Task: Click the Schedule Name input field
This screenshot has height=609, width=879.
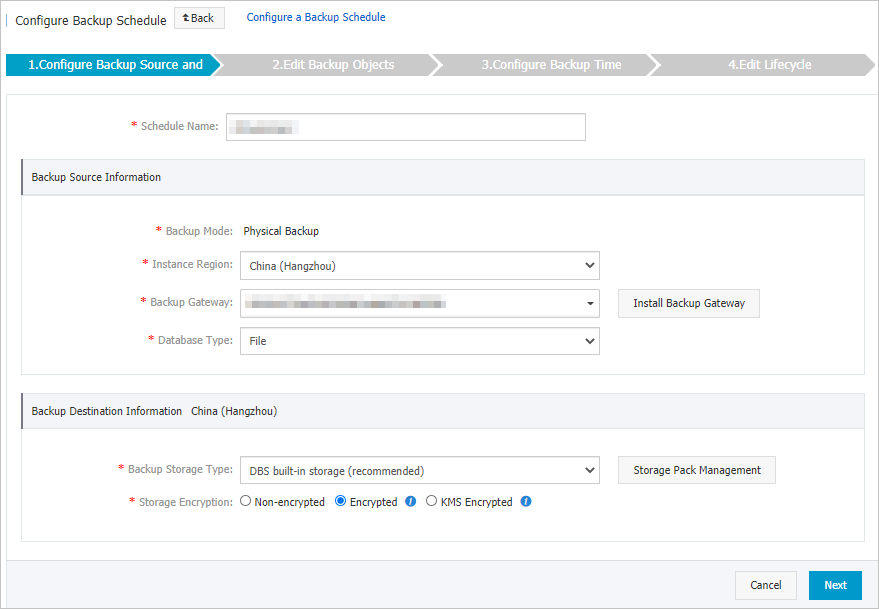Action: click(x=405, y=126)
